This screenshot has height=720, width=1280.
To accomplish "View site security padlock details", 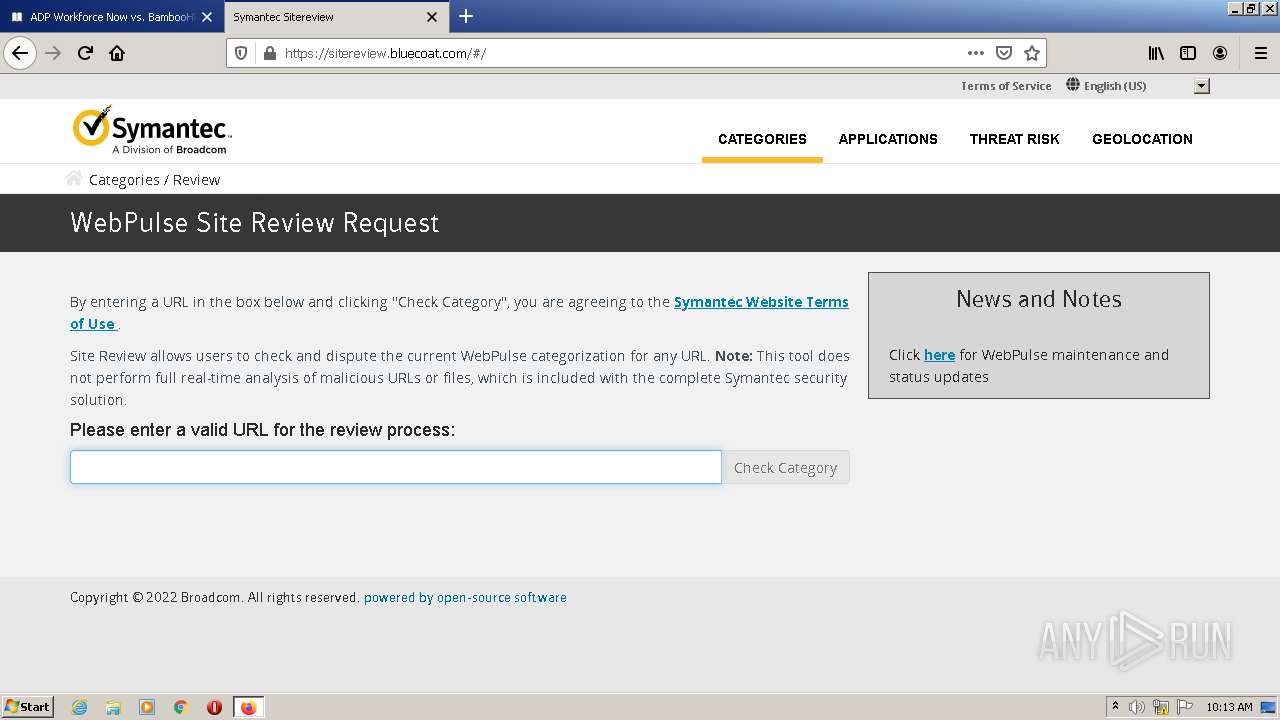I will [269, 53].
